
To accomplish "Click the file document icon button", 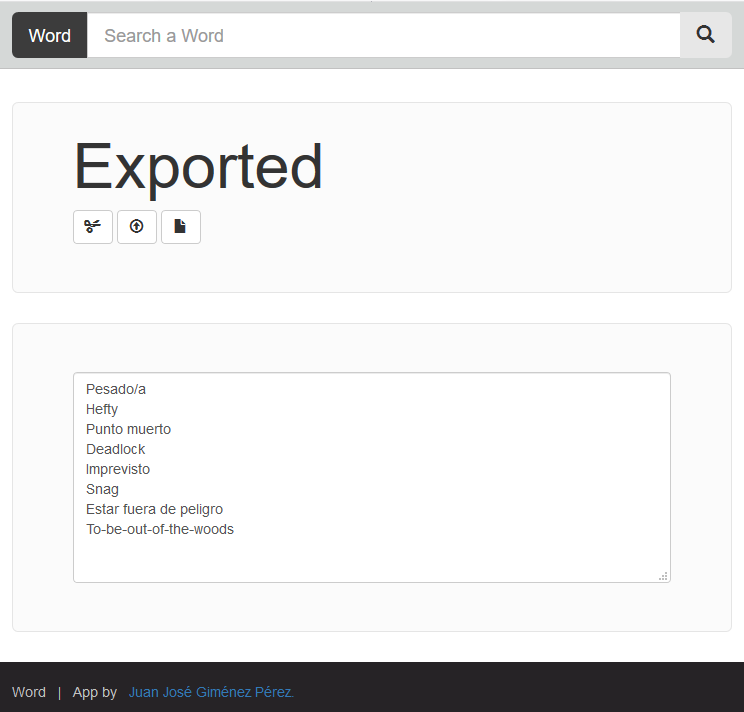I will coord(181,227).
